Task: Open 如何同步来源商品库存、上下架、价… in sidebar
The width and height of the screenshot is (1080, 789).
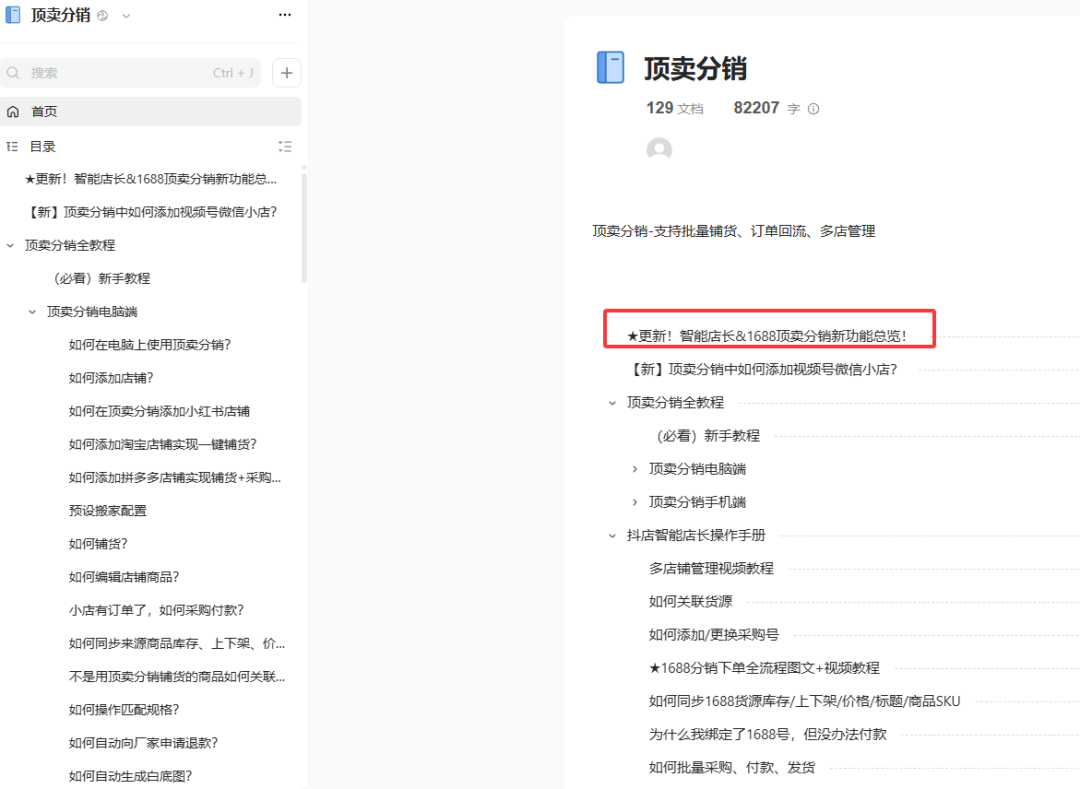Action: (x=176, y=644)
